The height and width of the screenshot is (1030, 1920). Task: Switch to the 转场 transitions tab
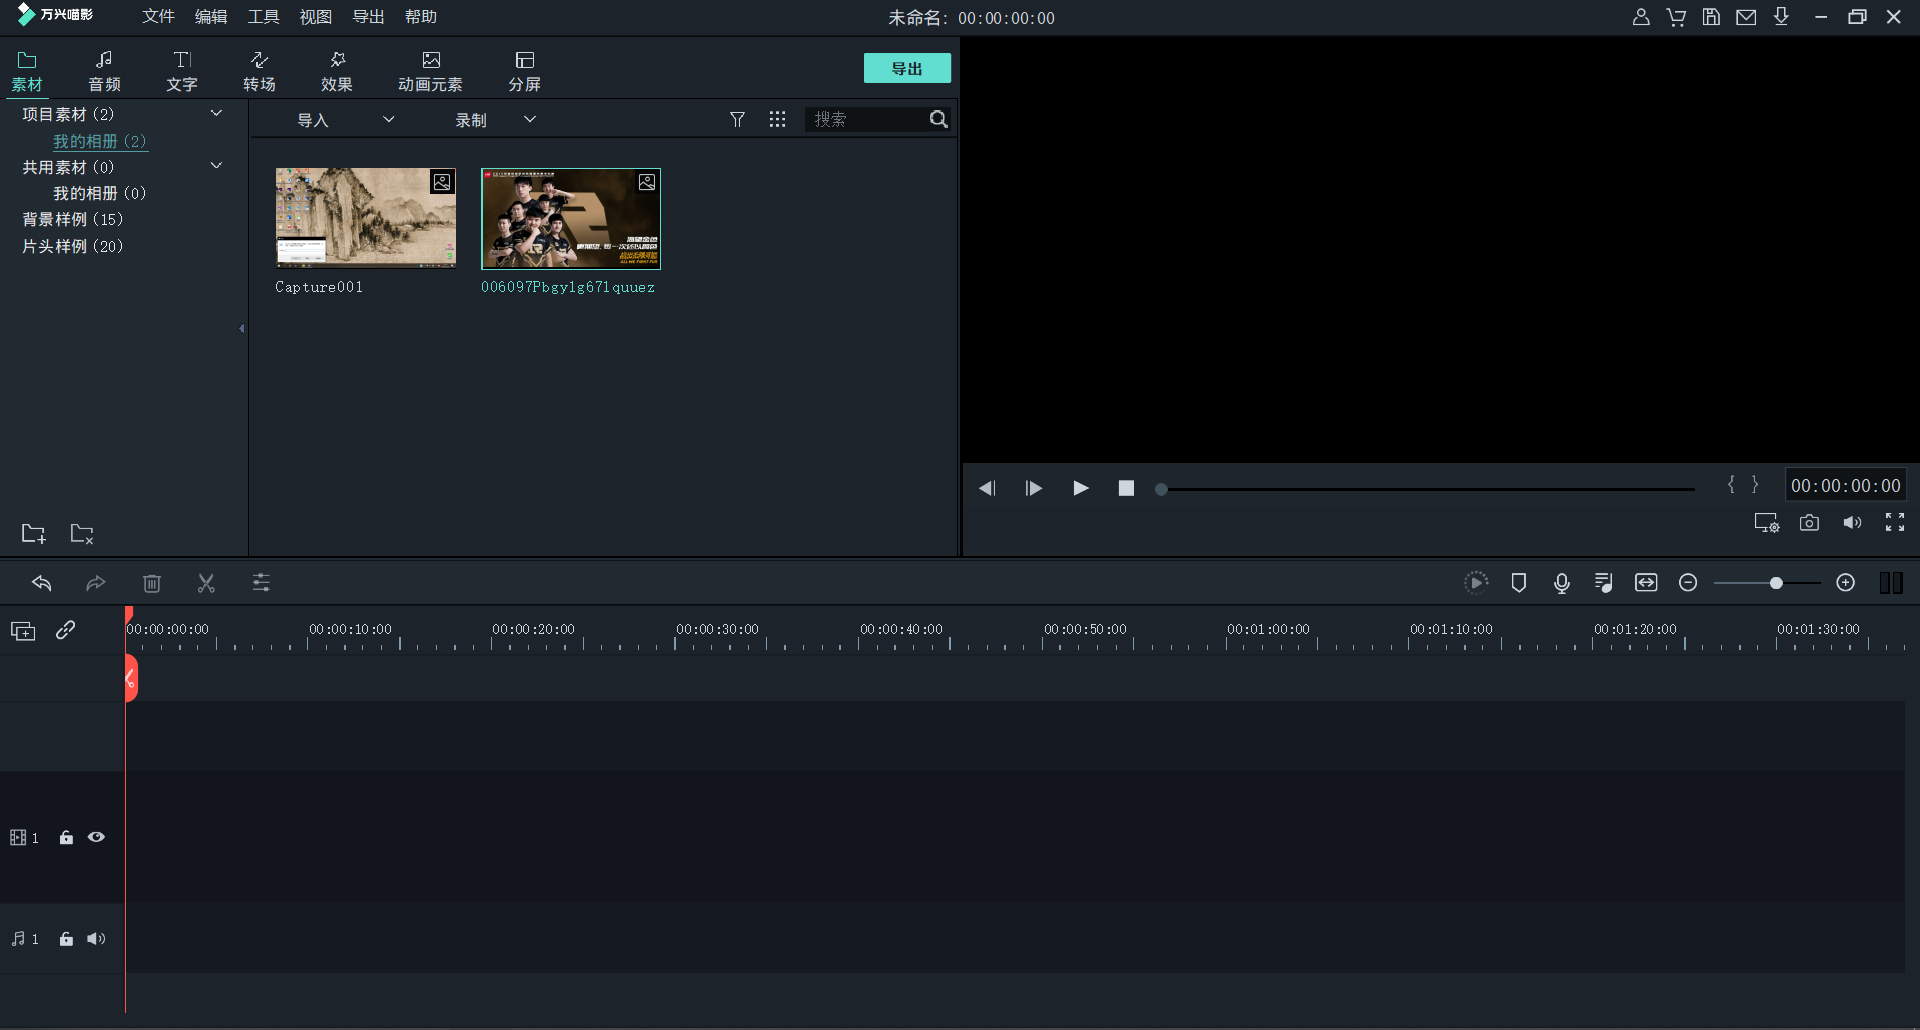tap(259, 71)
